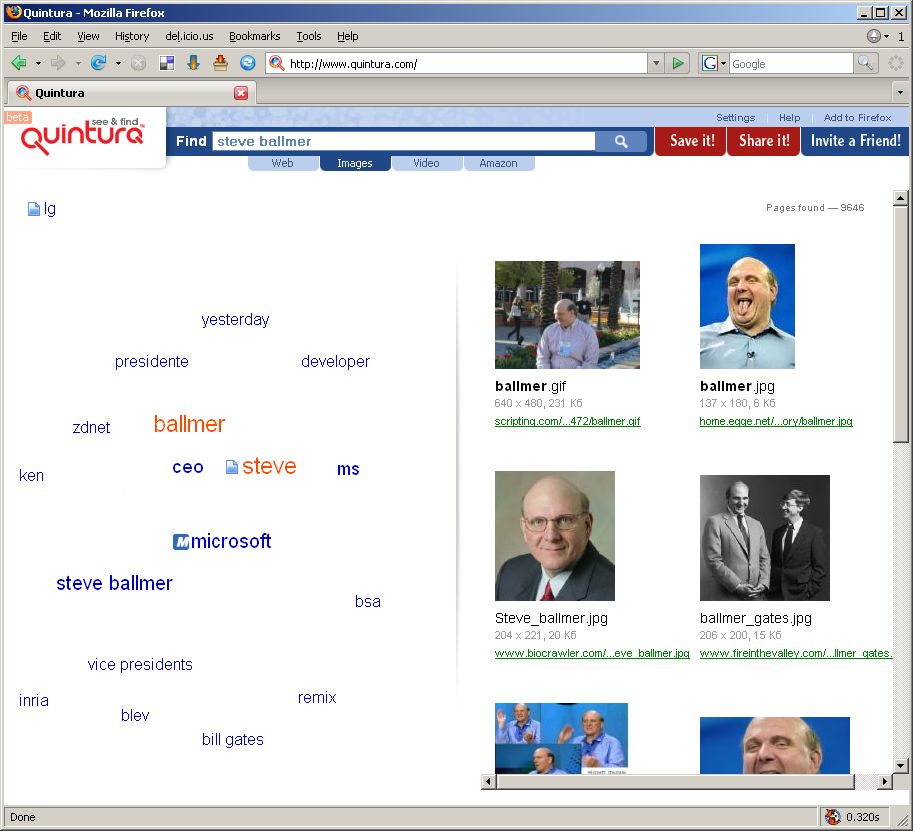Open the View menu
Viewport: 913px width, 831px height.
click(88, 36)
